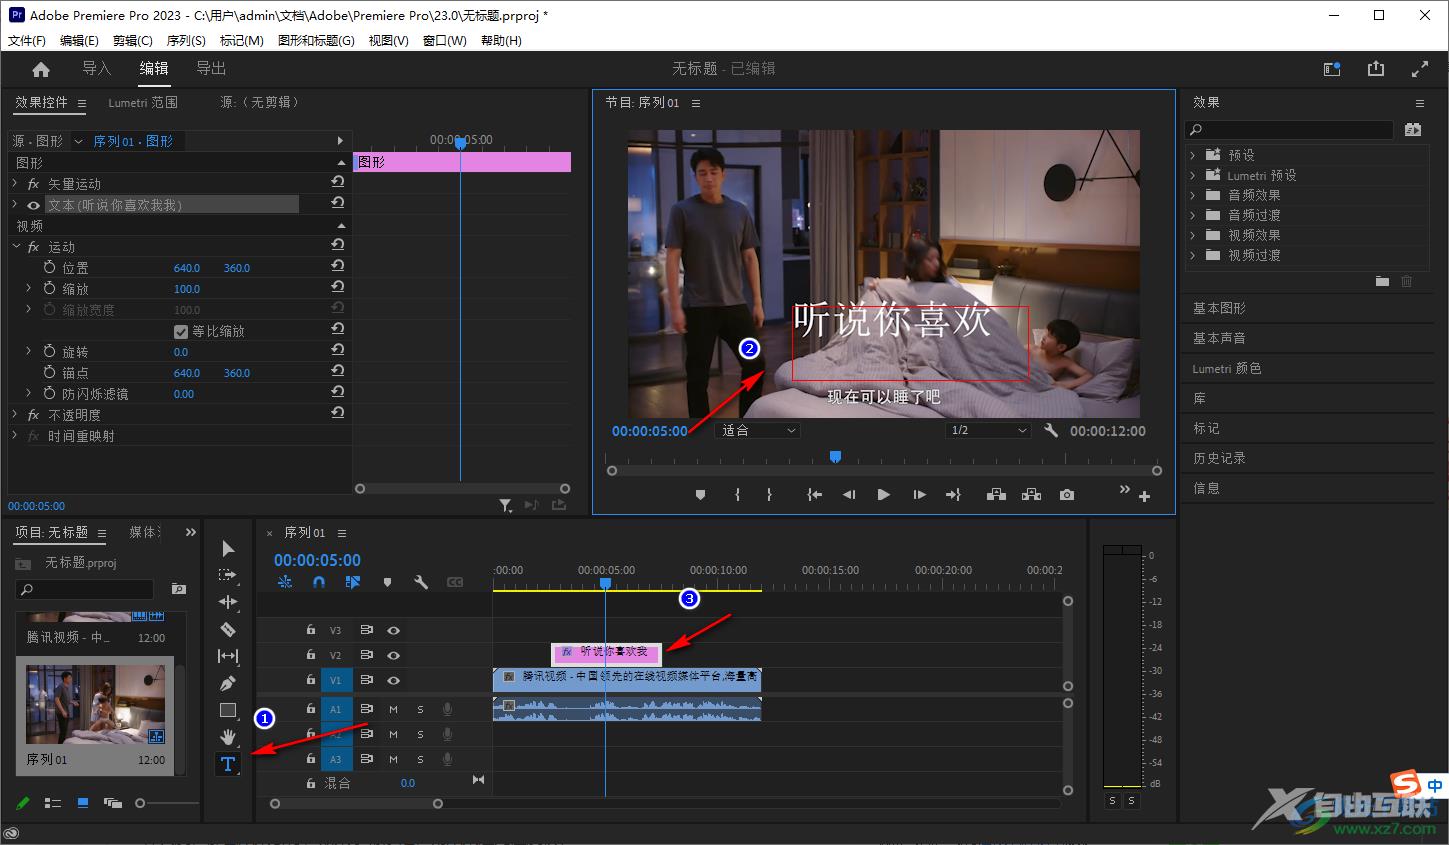This screenshot has width=1449, height=845.
Task: Go to Out point
Action: [953, 494]
